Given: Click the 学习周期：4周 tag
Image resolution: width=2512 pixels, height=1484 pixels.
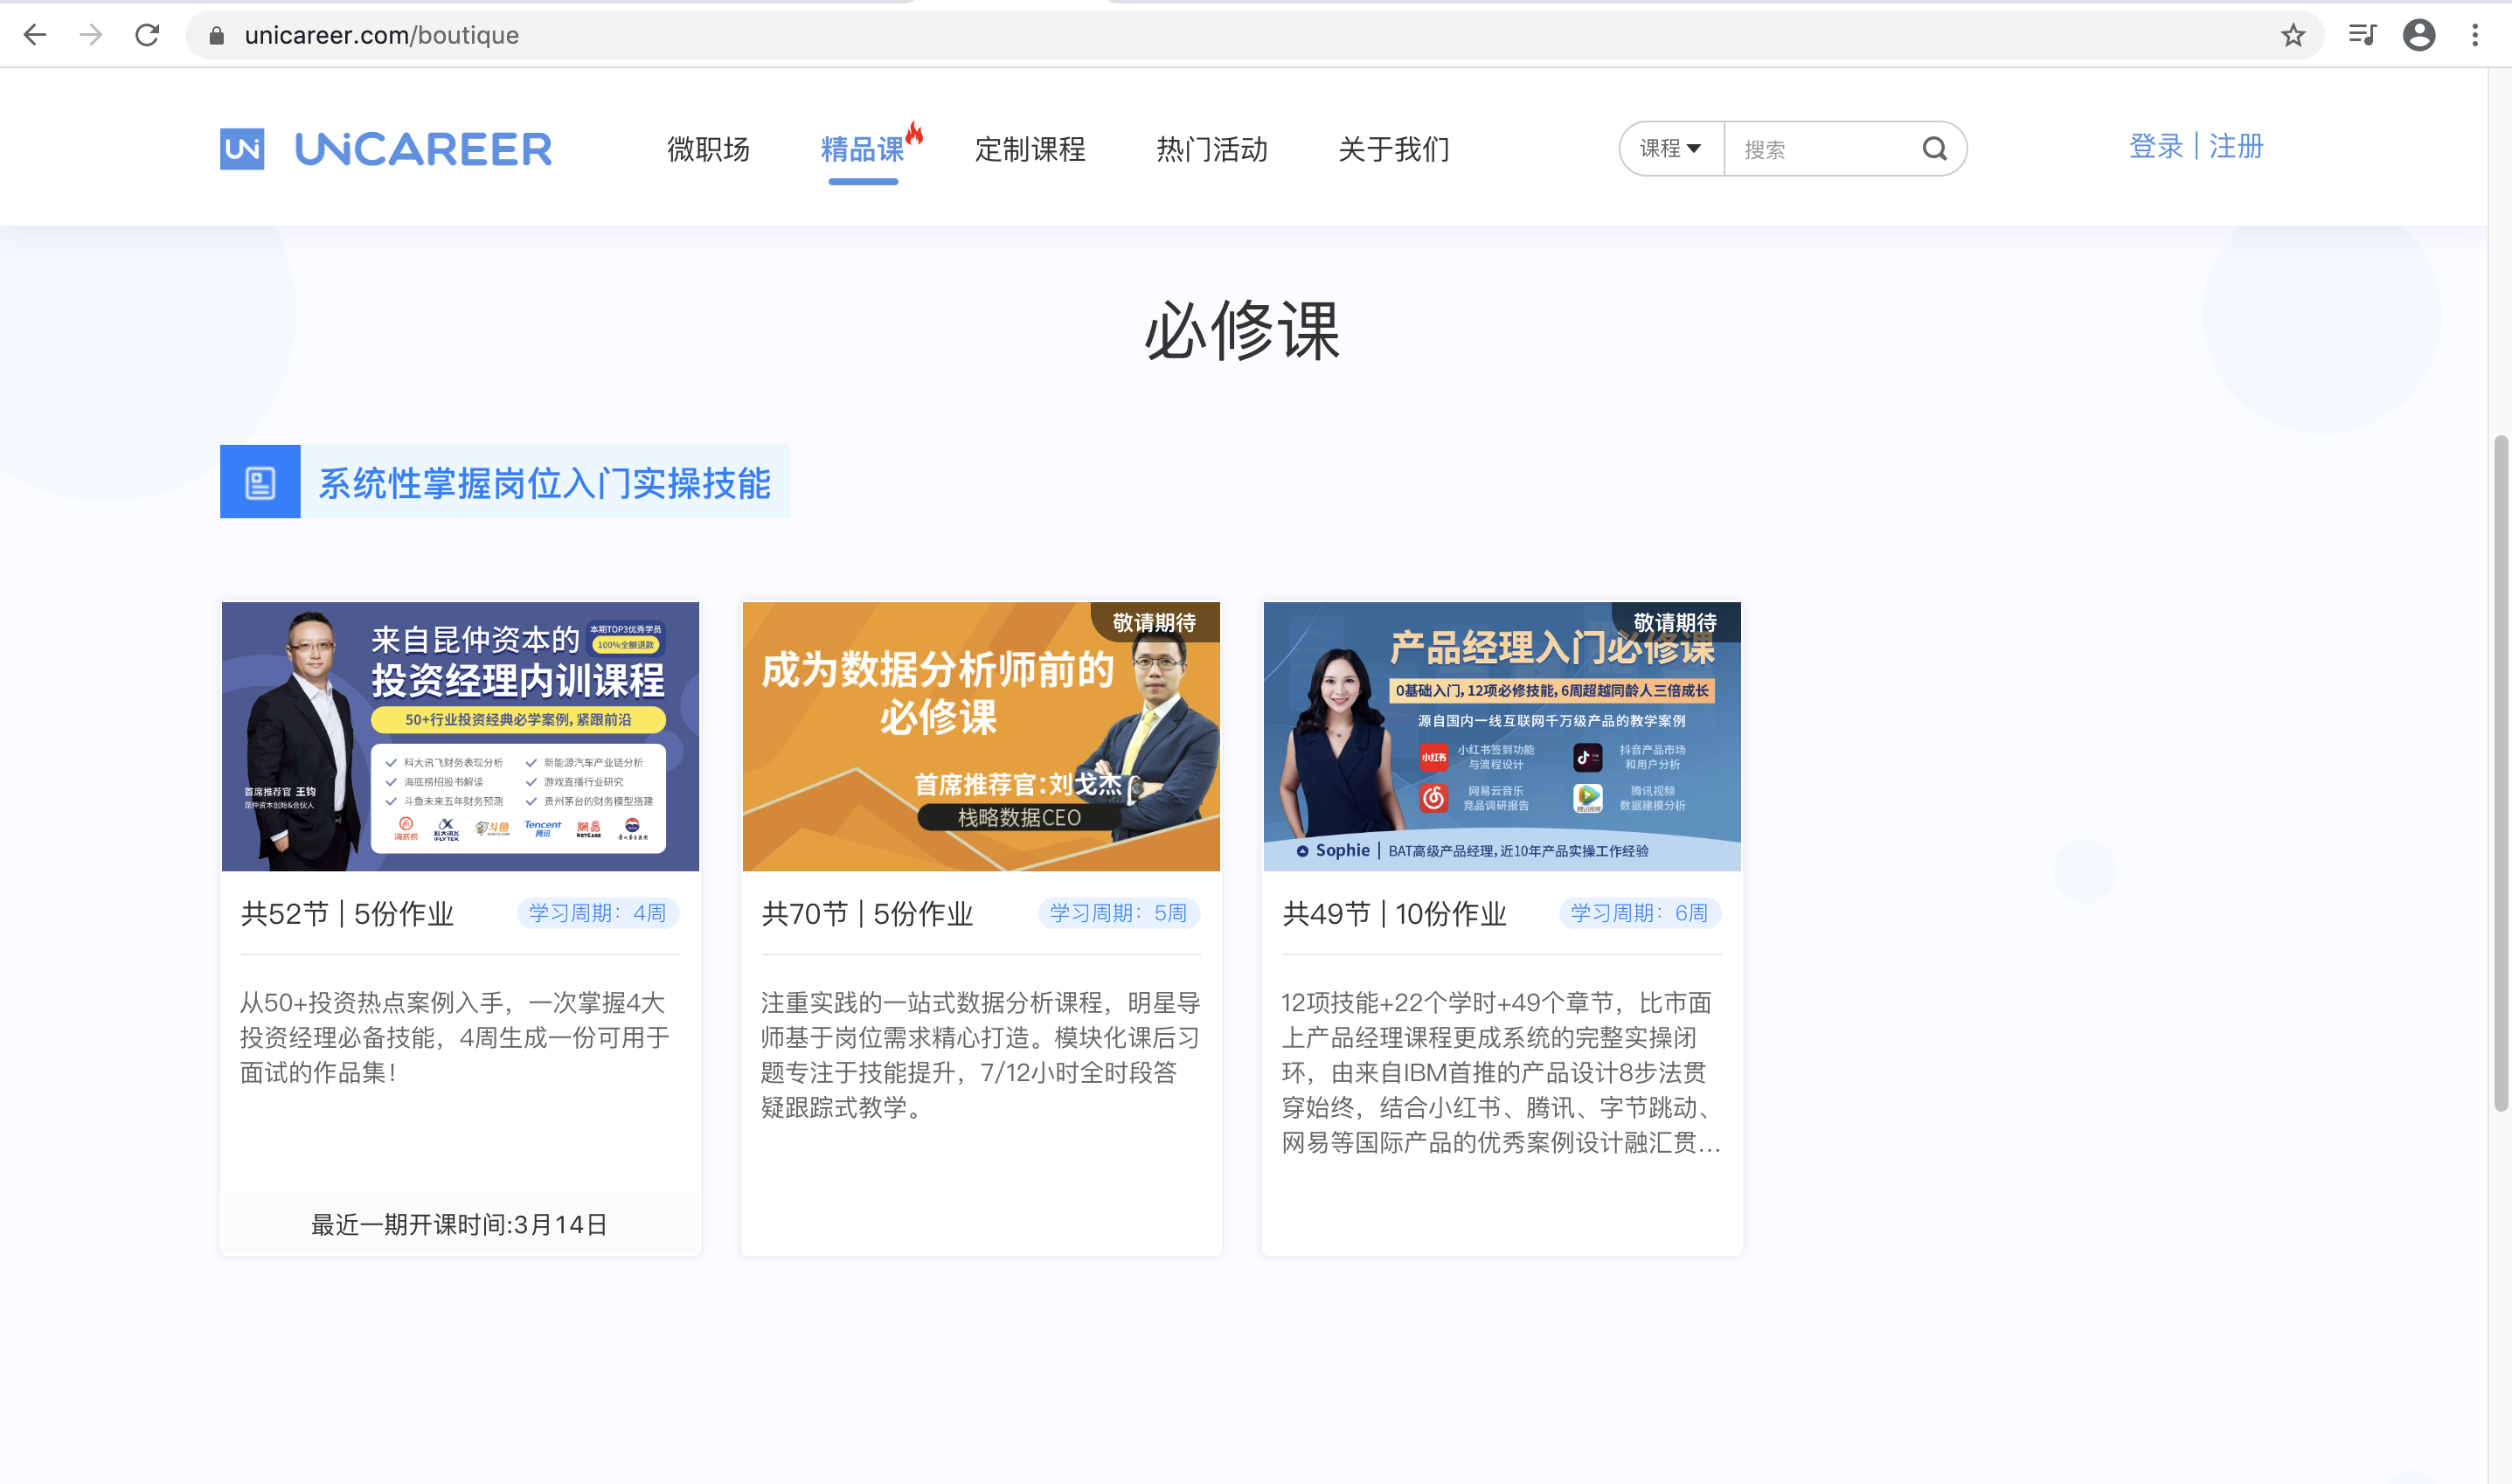Looking at the screenshot, I should (x=598, y=913).
